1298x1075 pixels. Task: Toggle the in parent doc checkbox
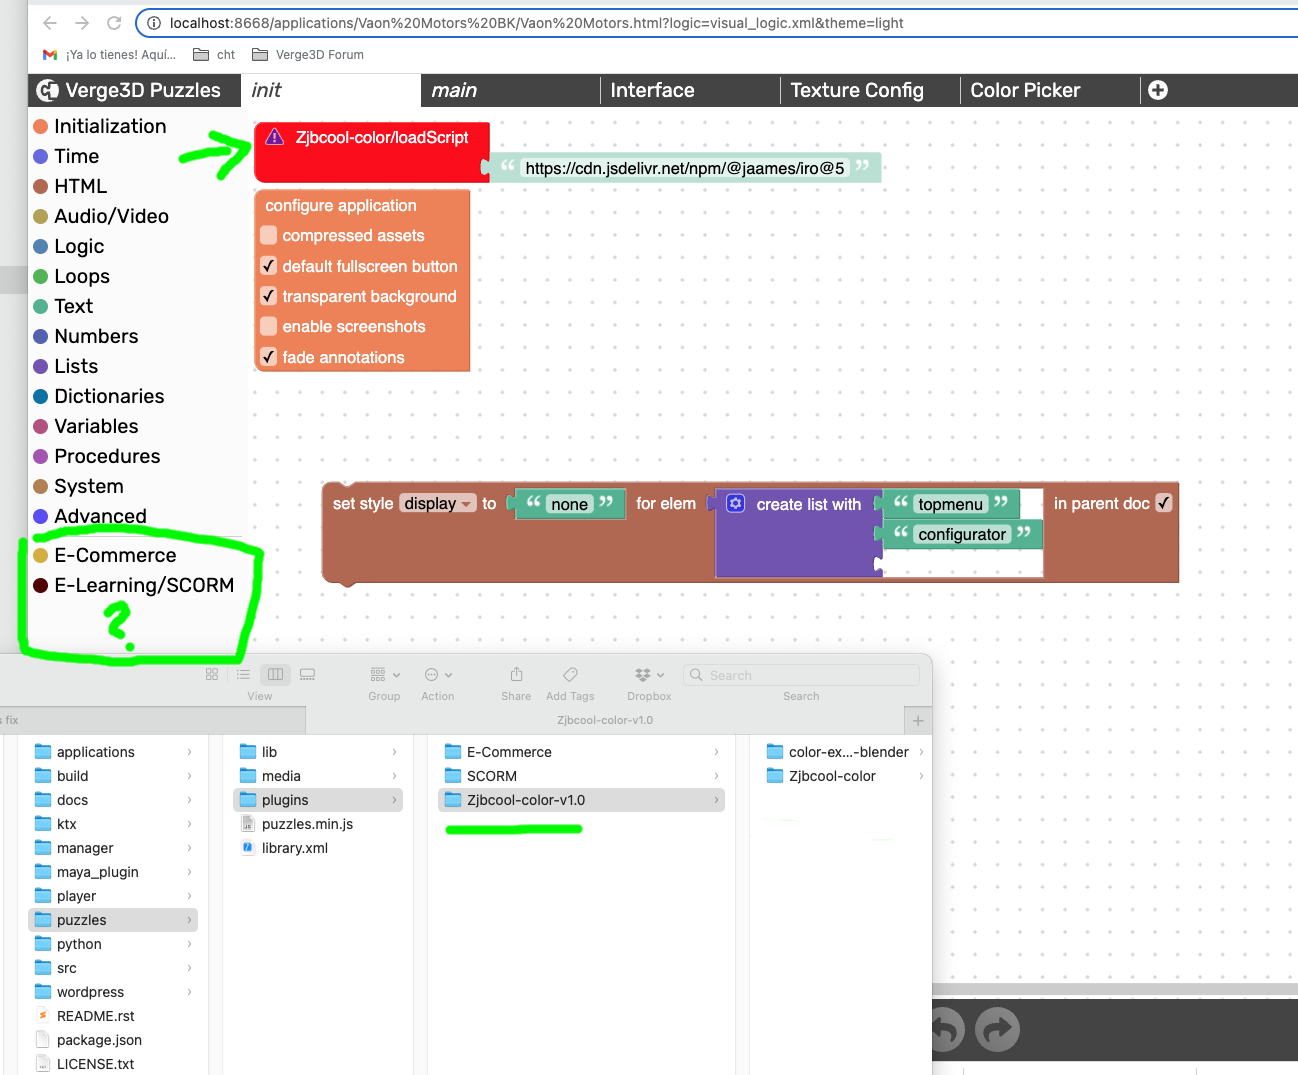coord(1164,503)
